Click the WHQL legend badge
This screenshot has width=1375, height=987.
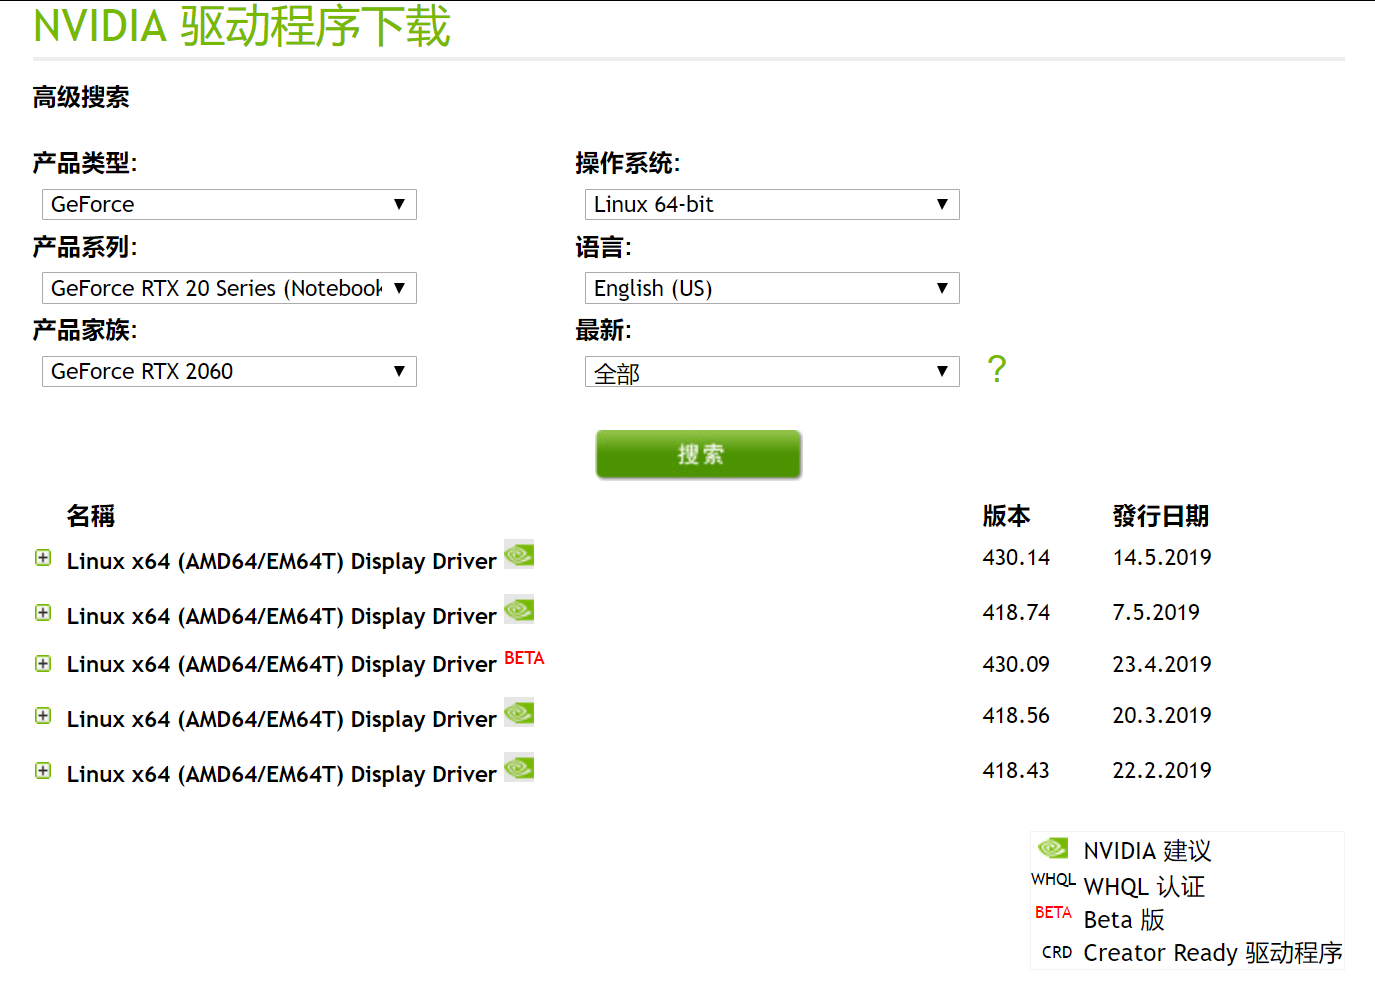(x=1053, y=880)
